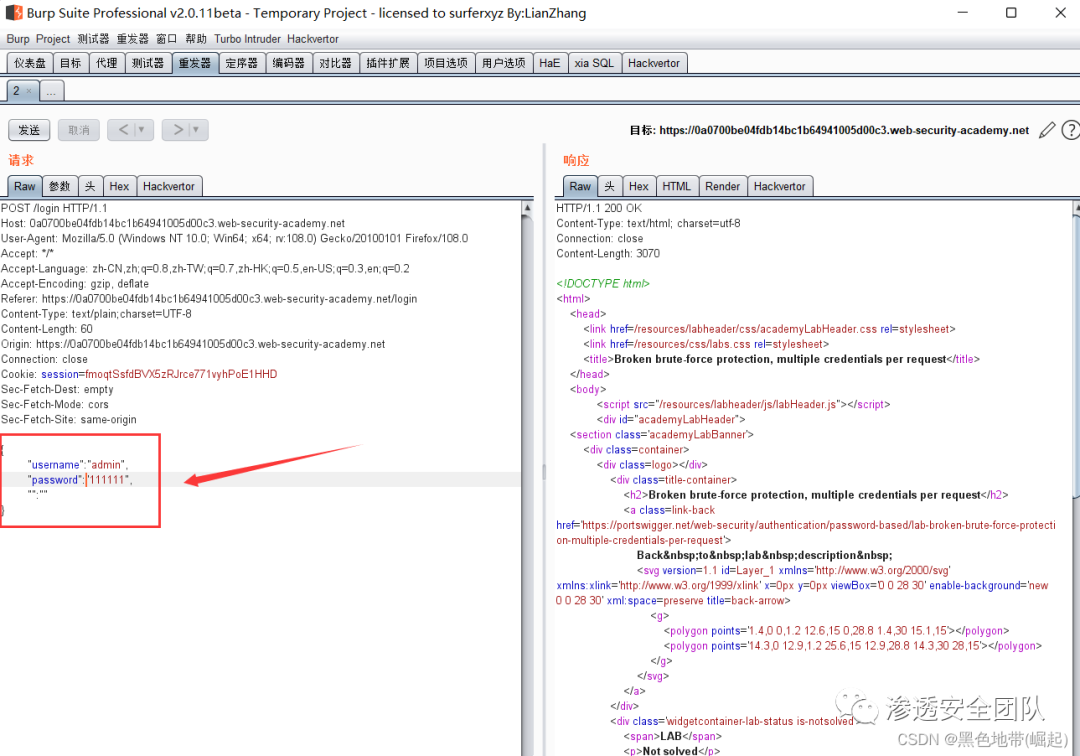Click the POST /login HTTP/1.1 line
Image resolution: width=1080 pixels, height=756 pixels.
[54, 208]
